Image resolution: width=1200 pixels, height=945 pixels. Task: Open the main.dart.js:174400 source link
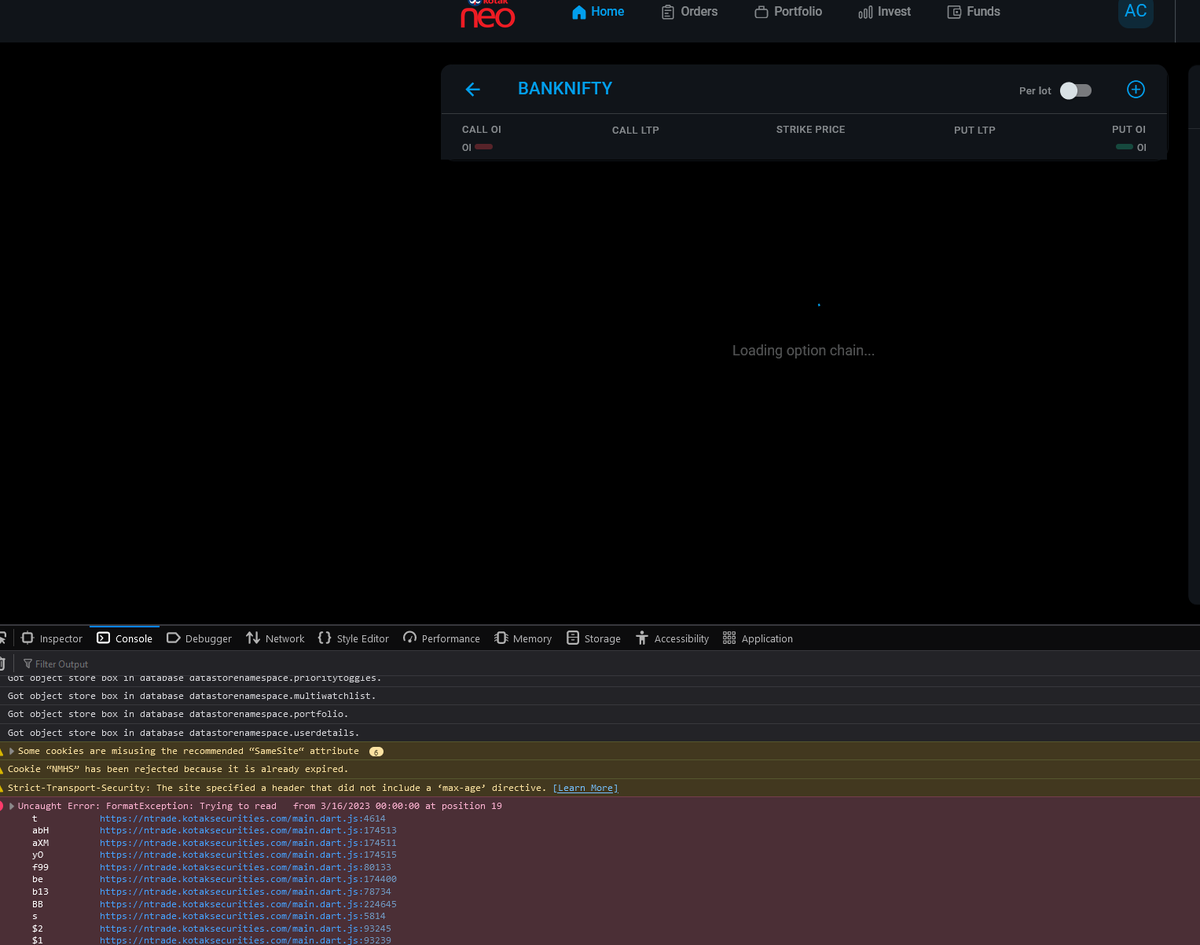coord(248,879)
